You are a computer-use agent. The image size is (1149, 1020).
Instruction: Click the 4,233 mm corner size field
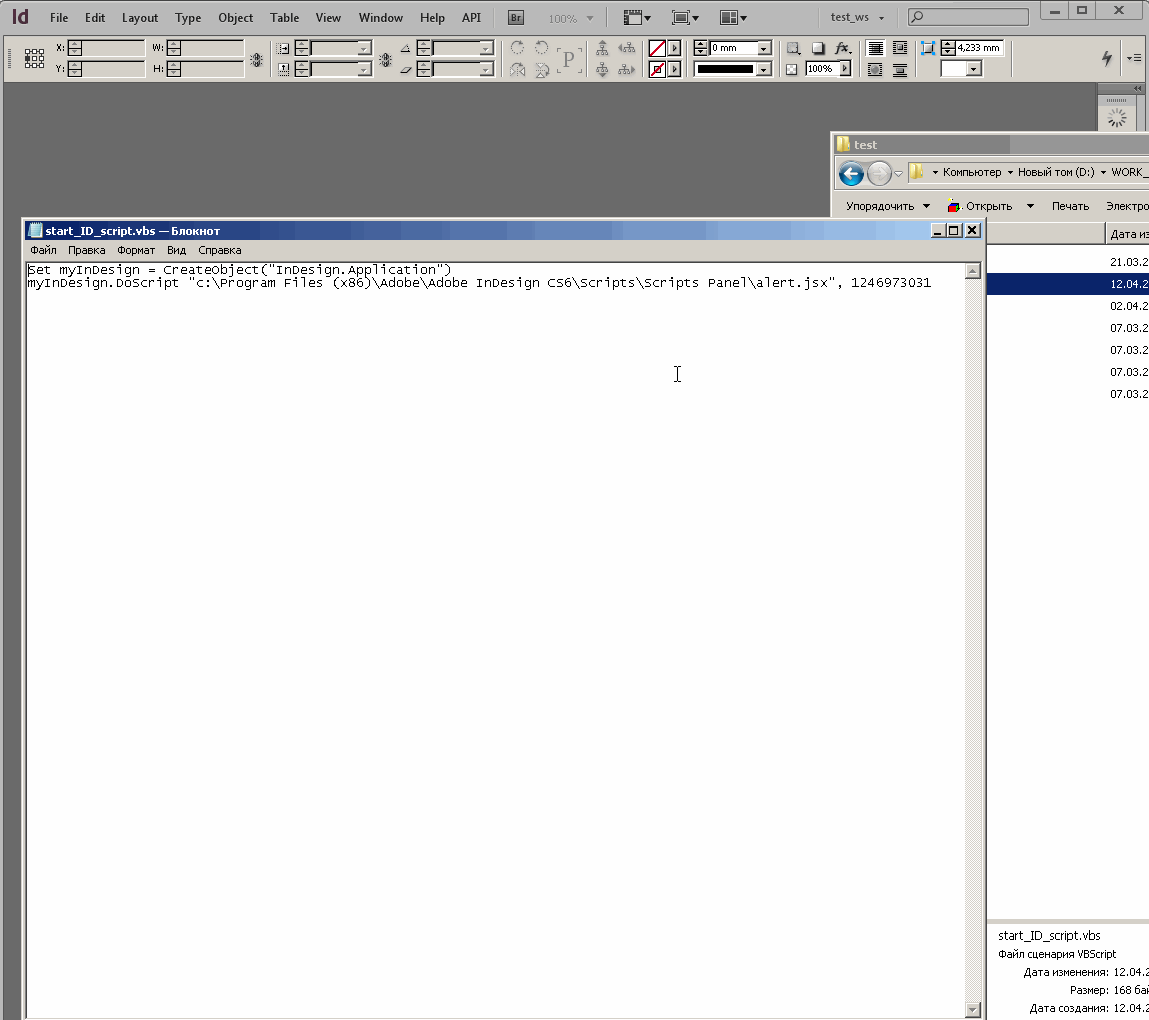coord(979,48)
